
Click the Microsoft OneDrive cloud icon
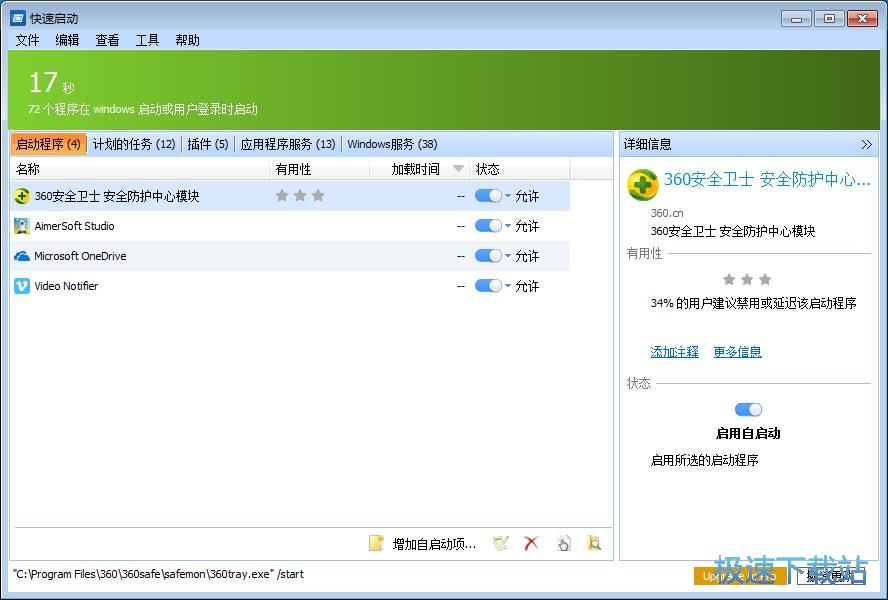(x=22, y=256)
